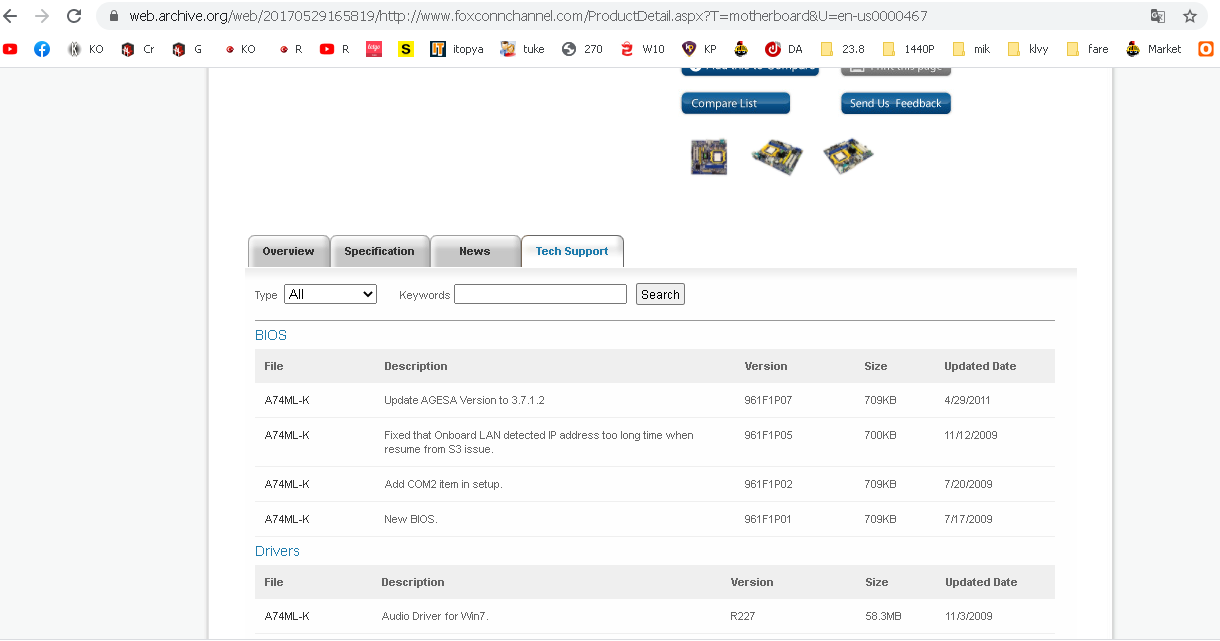Open the 270 bookmark

[x=582, y=48]
